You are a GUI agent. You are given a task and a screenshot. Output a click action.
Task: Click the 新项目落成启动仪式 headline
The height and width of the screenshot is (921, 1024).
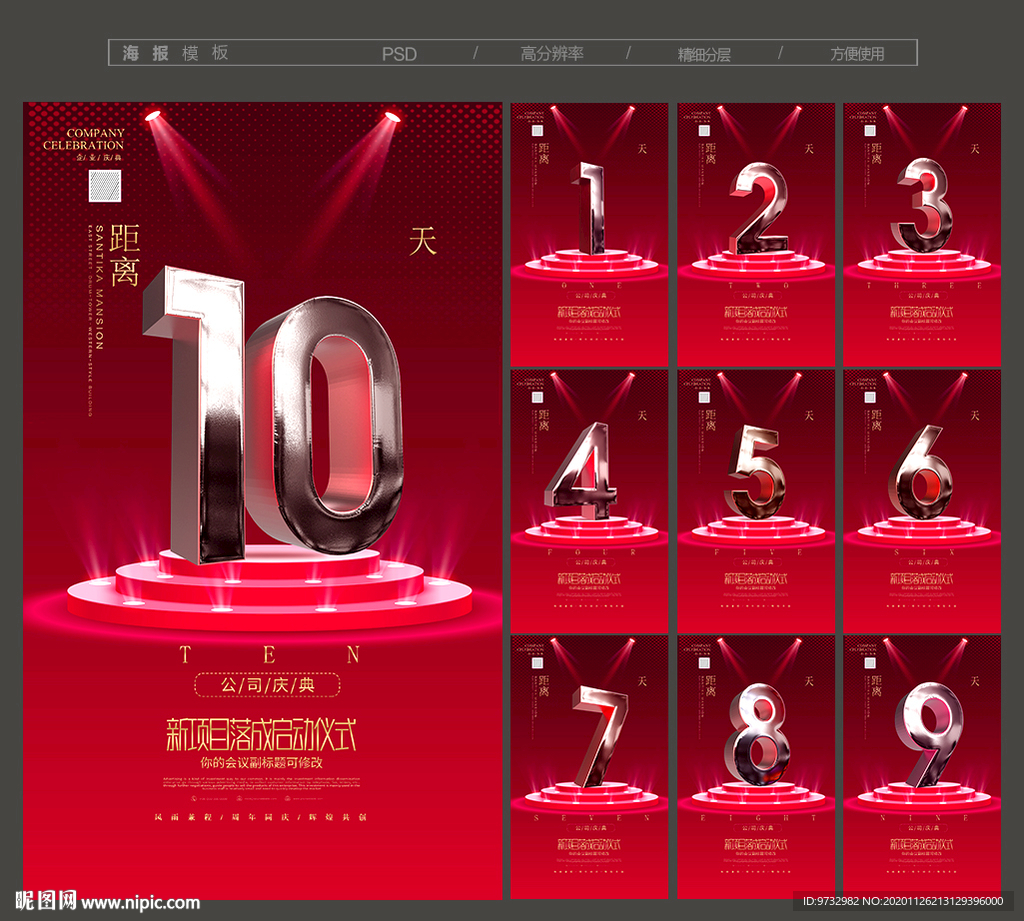(261, 735)
